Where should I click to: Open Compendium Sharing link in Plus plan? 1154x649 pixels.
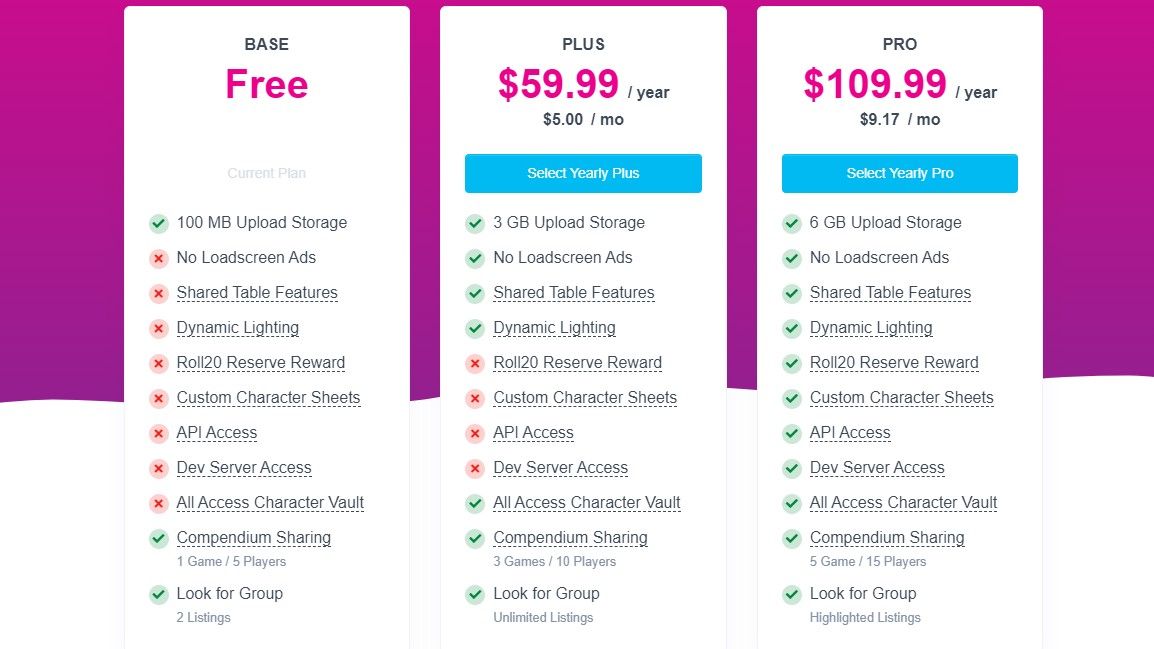click(570, 538)
